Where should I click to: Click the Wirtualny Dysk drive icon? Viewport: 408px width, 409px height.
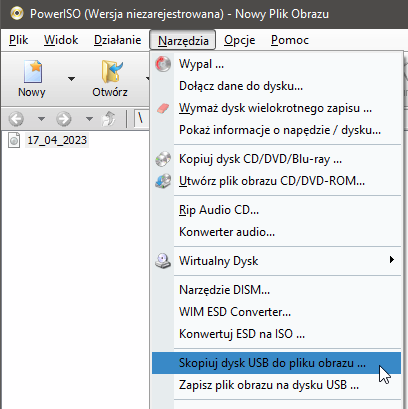tap(163, 261)
